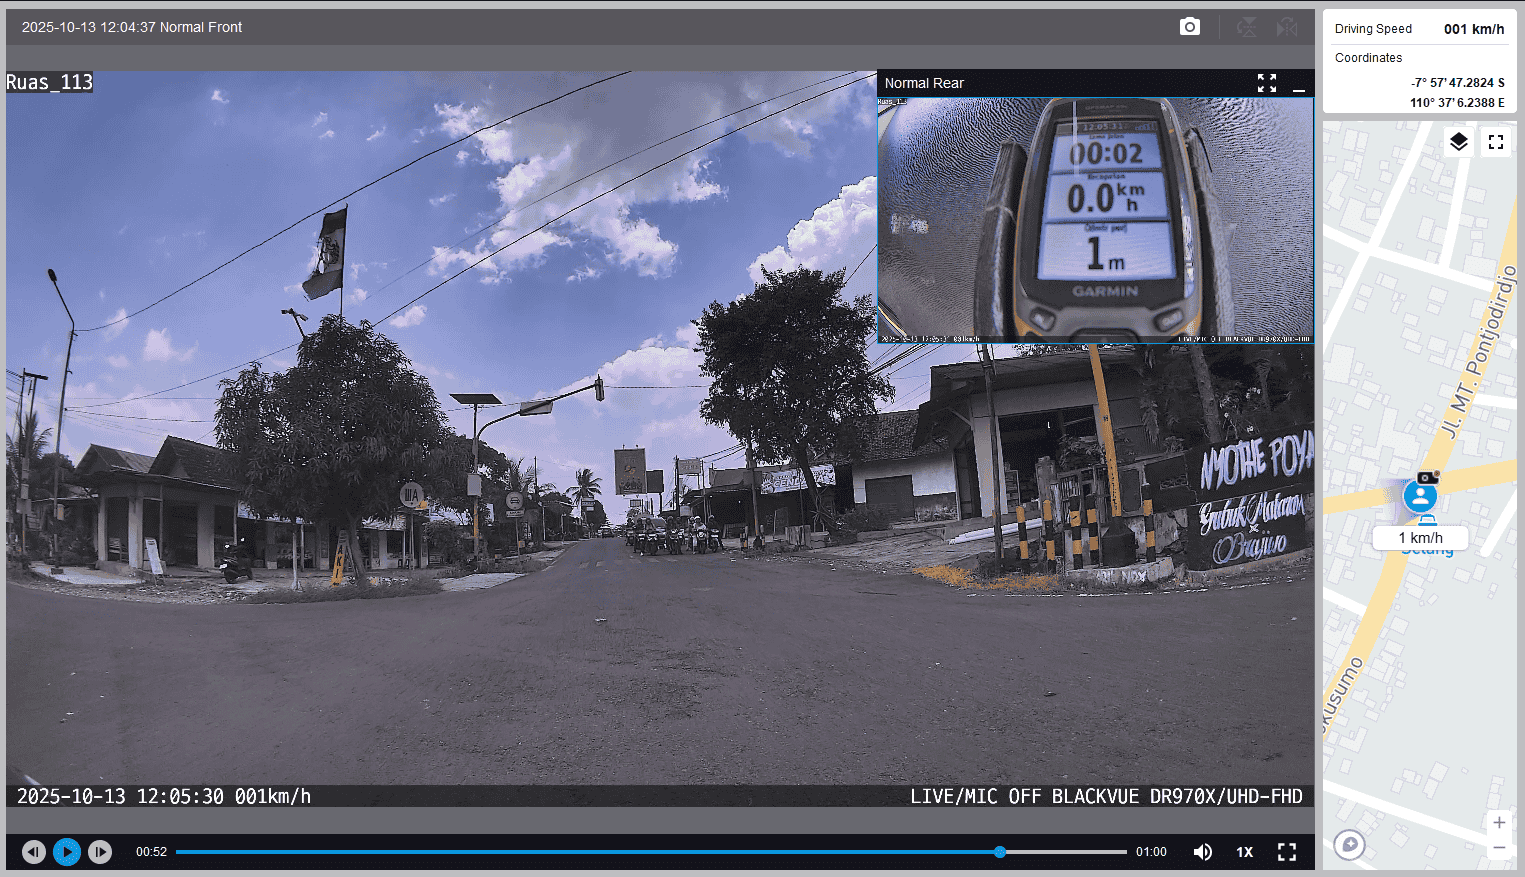Click the vertical flip video icon
The width and height of the screenshot is (1525, 877).
1246,27
